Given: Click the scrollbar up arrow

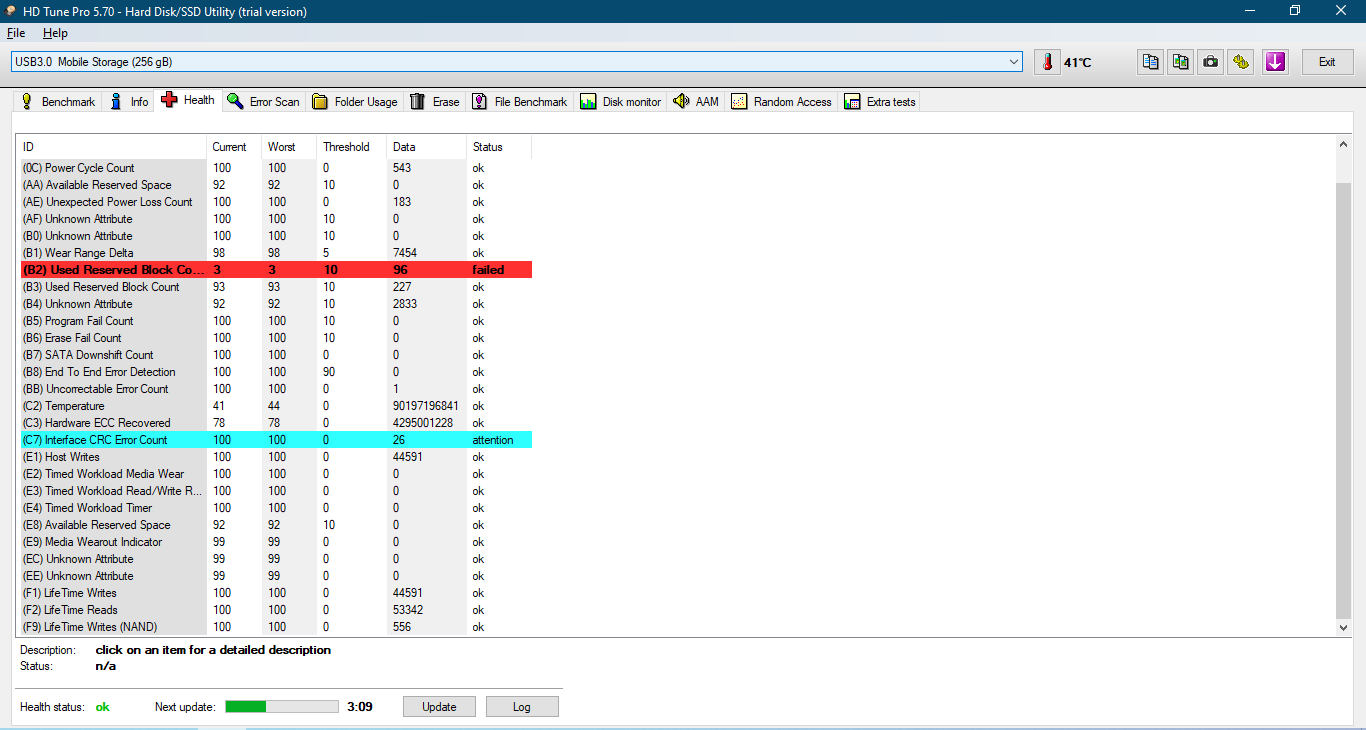Looking at the screenshot, I should (x=1343, y=144).
